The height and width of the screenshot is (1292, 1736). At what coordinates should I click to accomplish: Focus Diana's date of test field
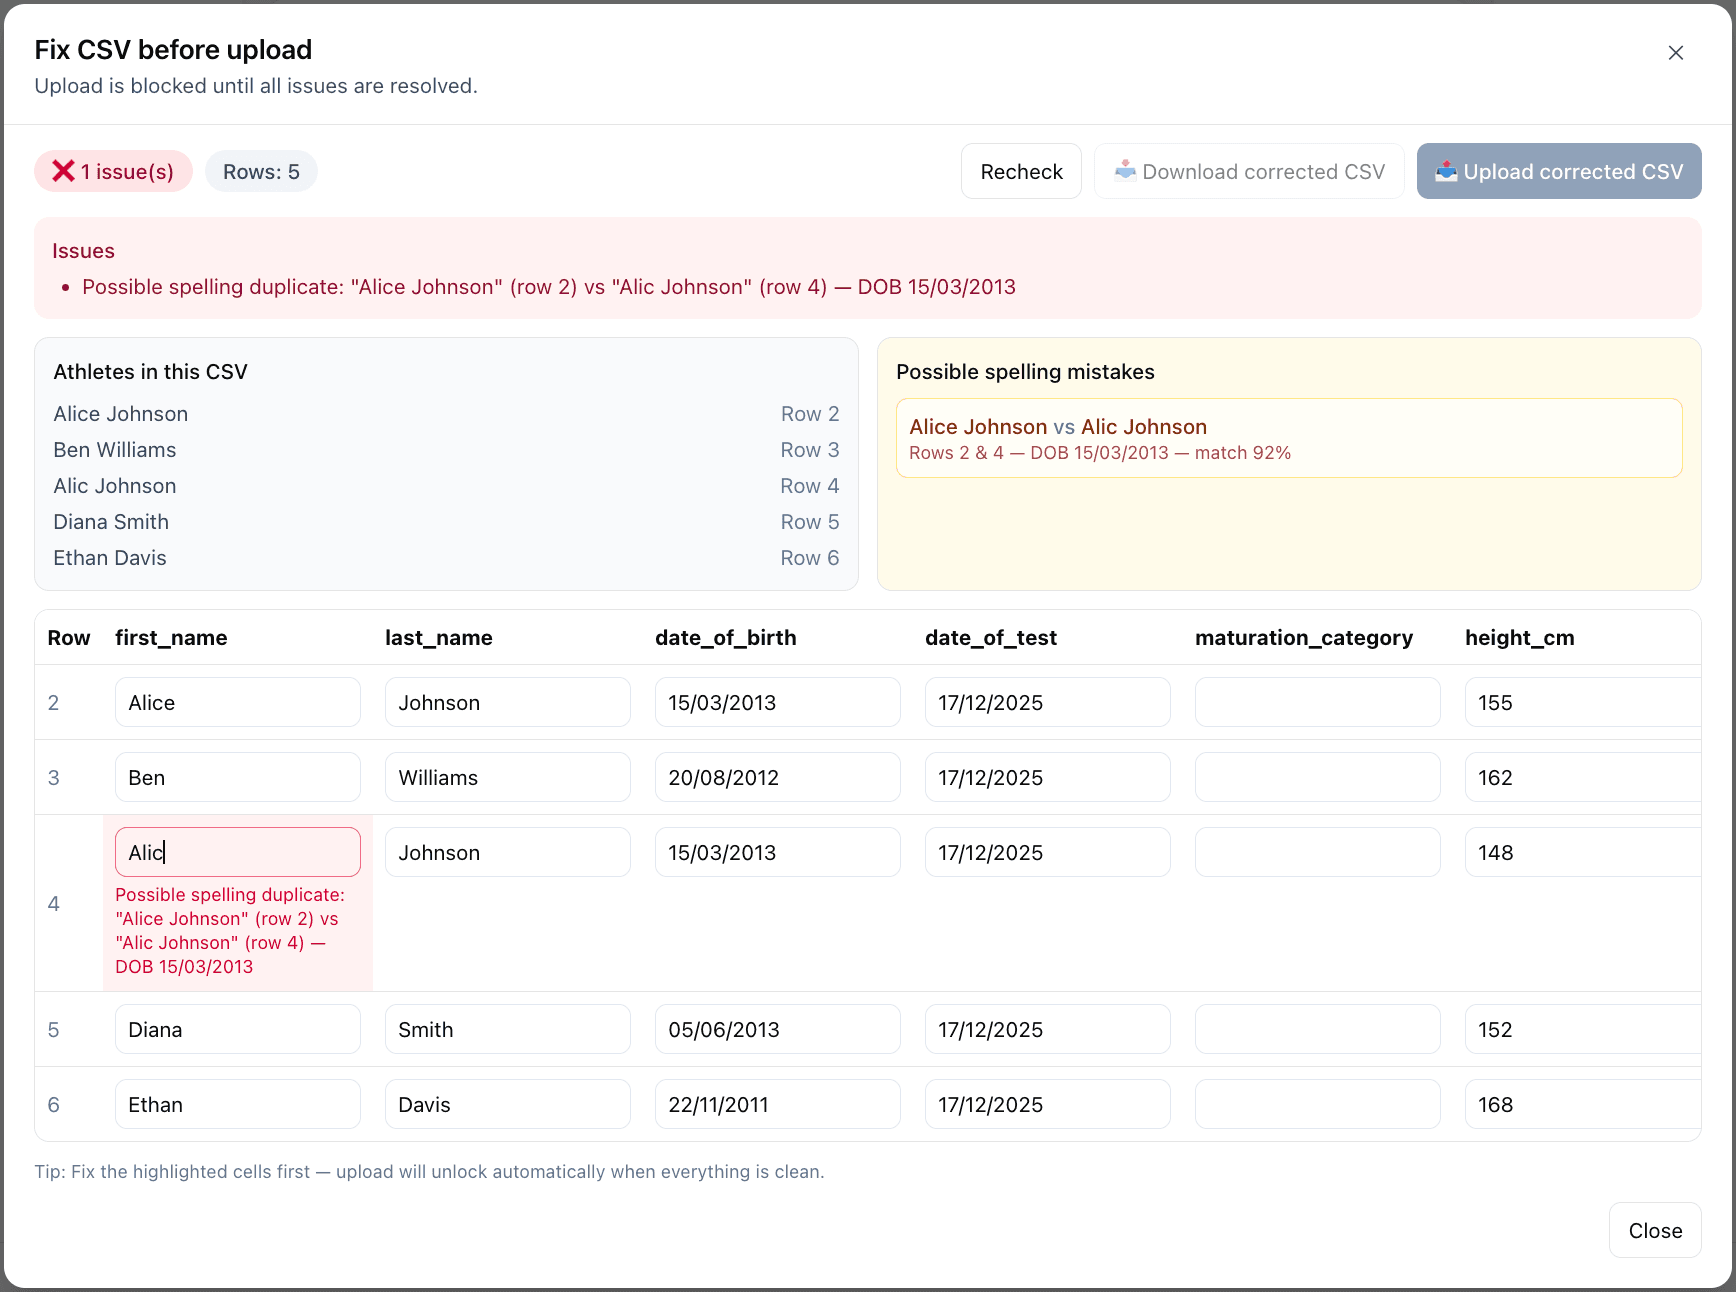1047,1029
